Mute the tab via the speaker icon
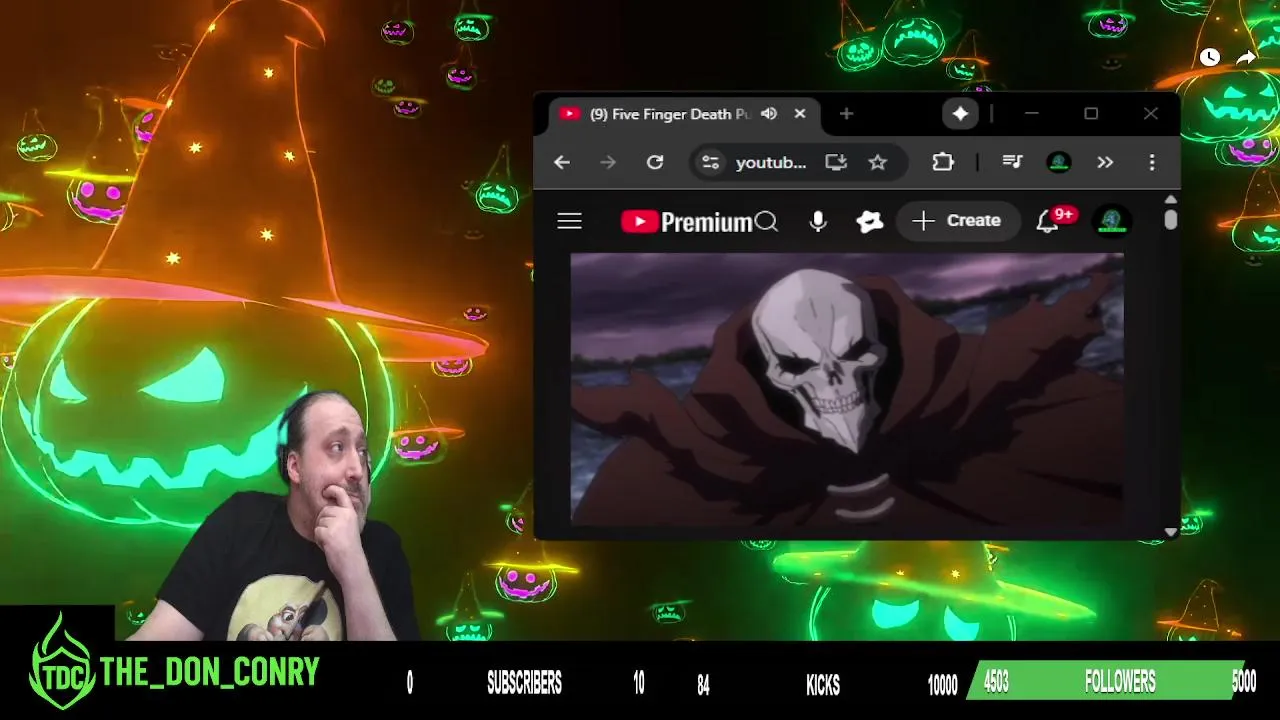1280x720 pixels. tap(769, 114)
